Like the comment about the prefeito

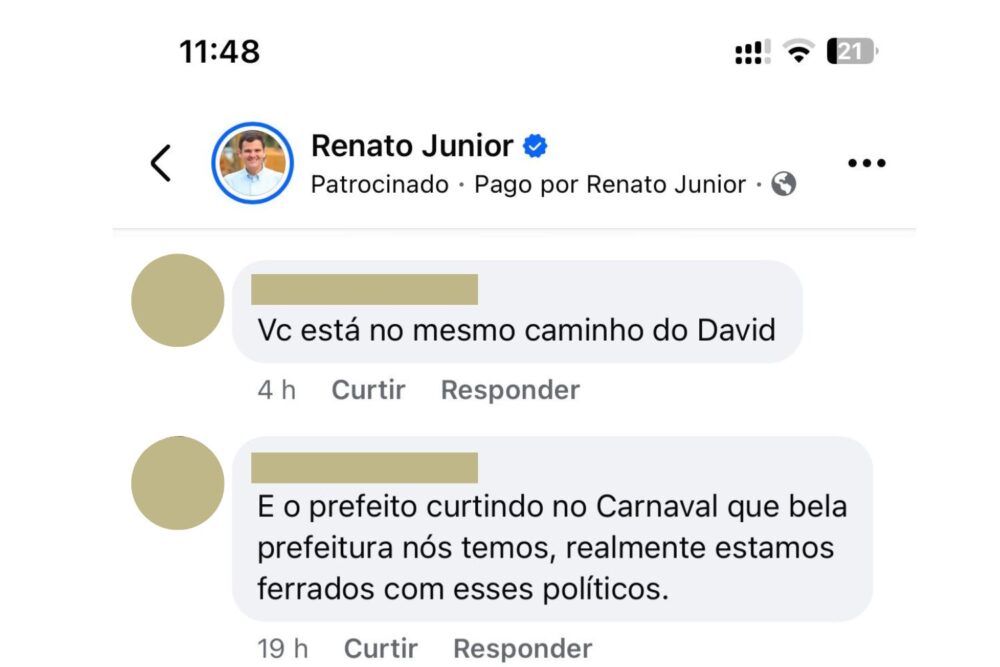(380, 649)
